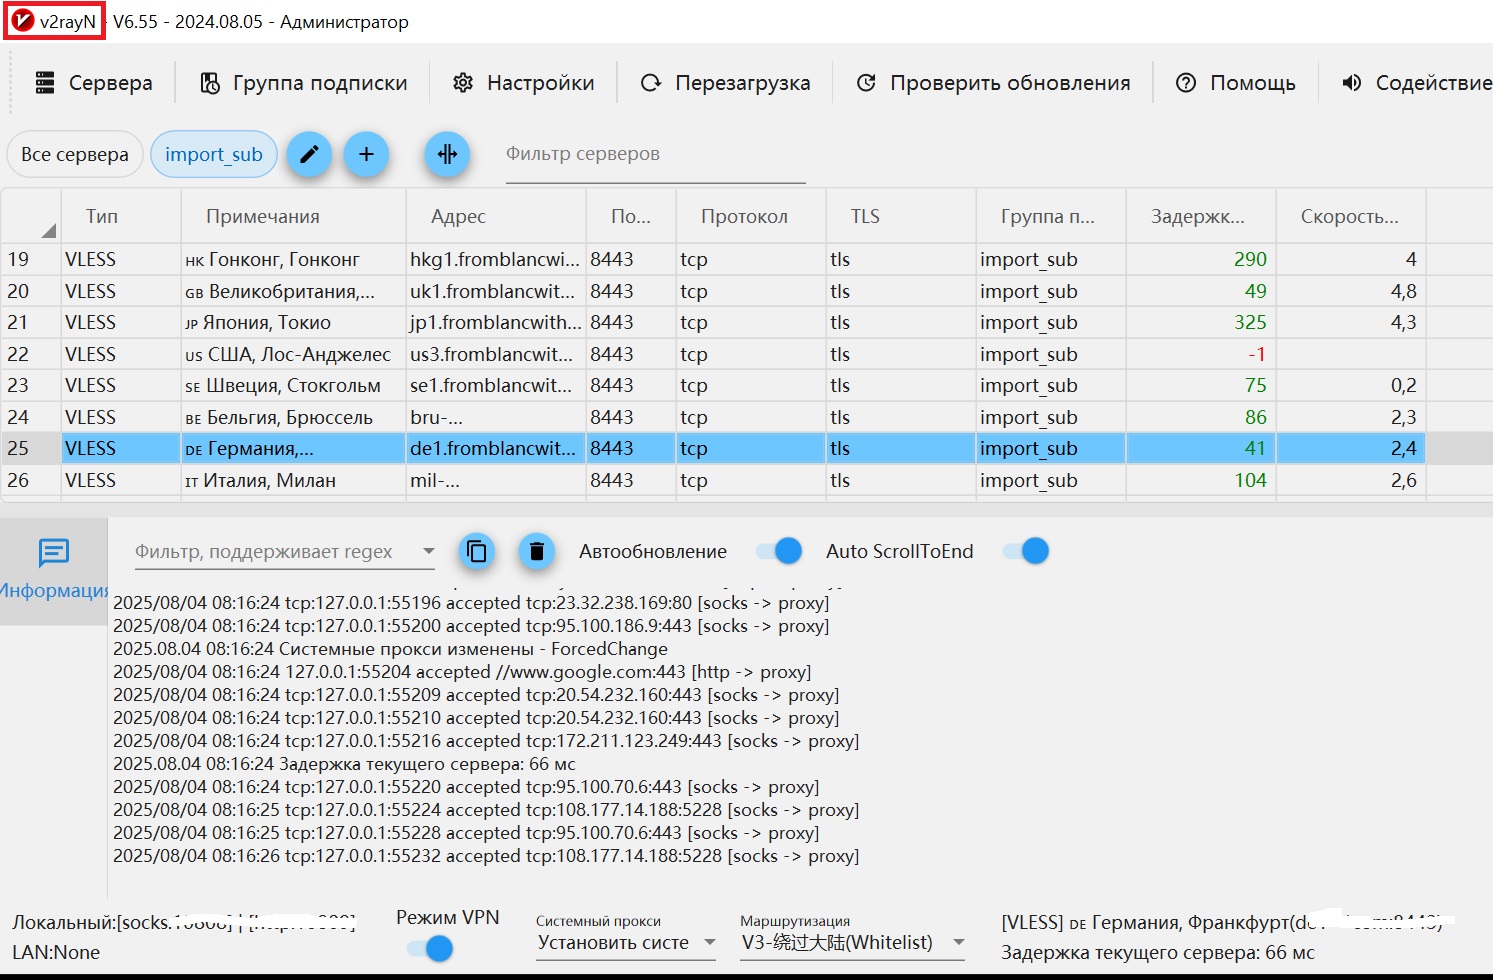Click the v2rayN logo in title bar
Viewport: 1493px width, 980px height.
tap(22, 21)
